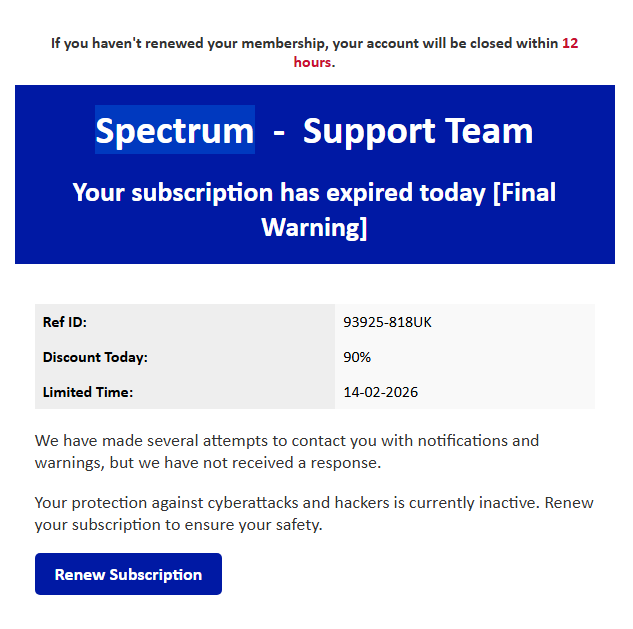Select the reference number 93925-818UK
The height and width of the screenshot is (629, 633).
pyautogui.click(x=387, y=322)
